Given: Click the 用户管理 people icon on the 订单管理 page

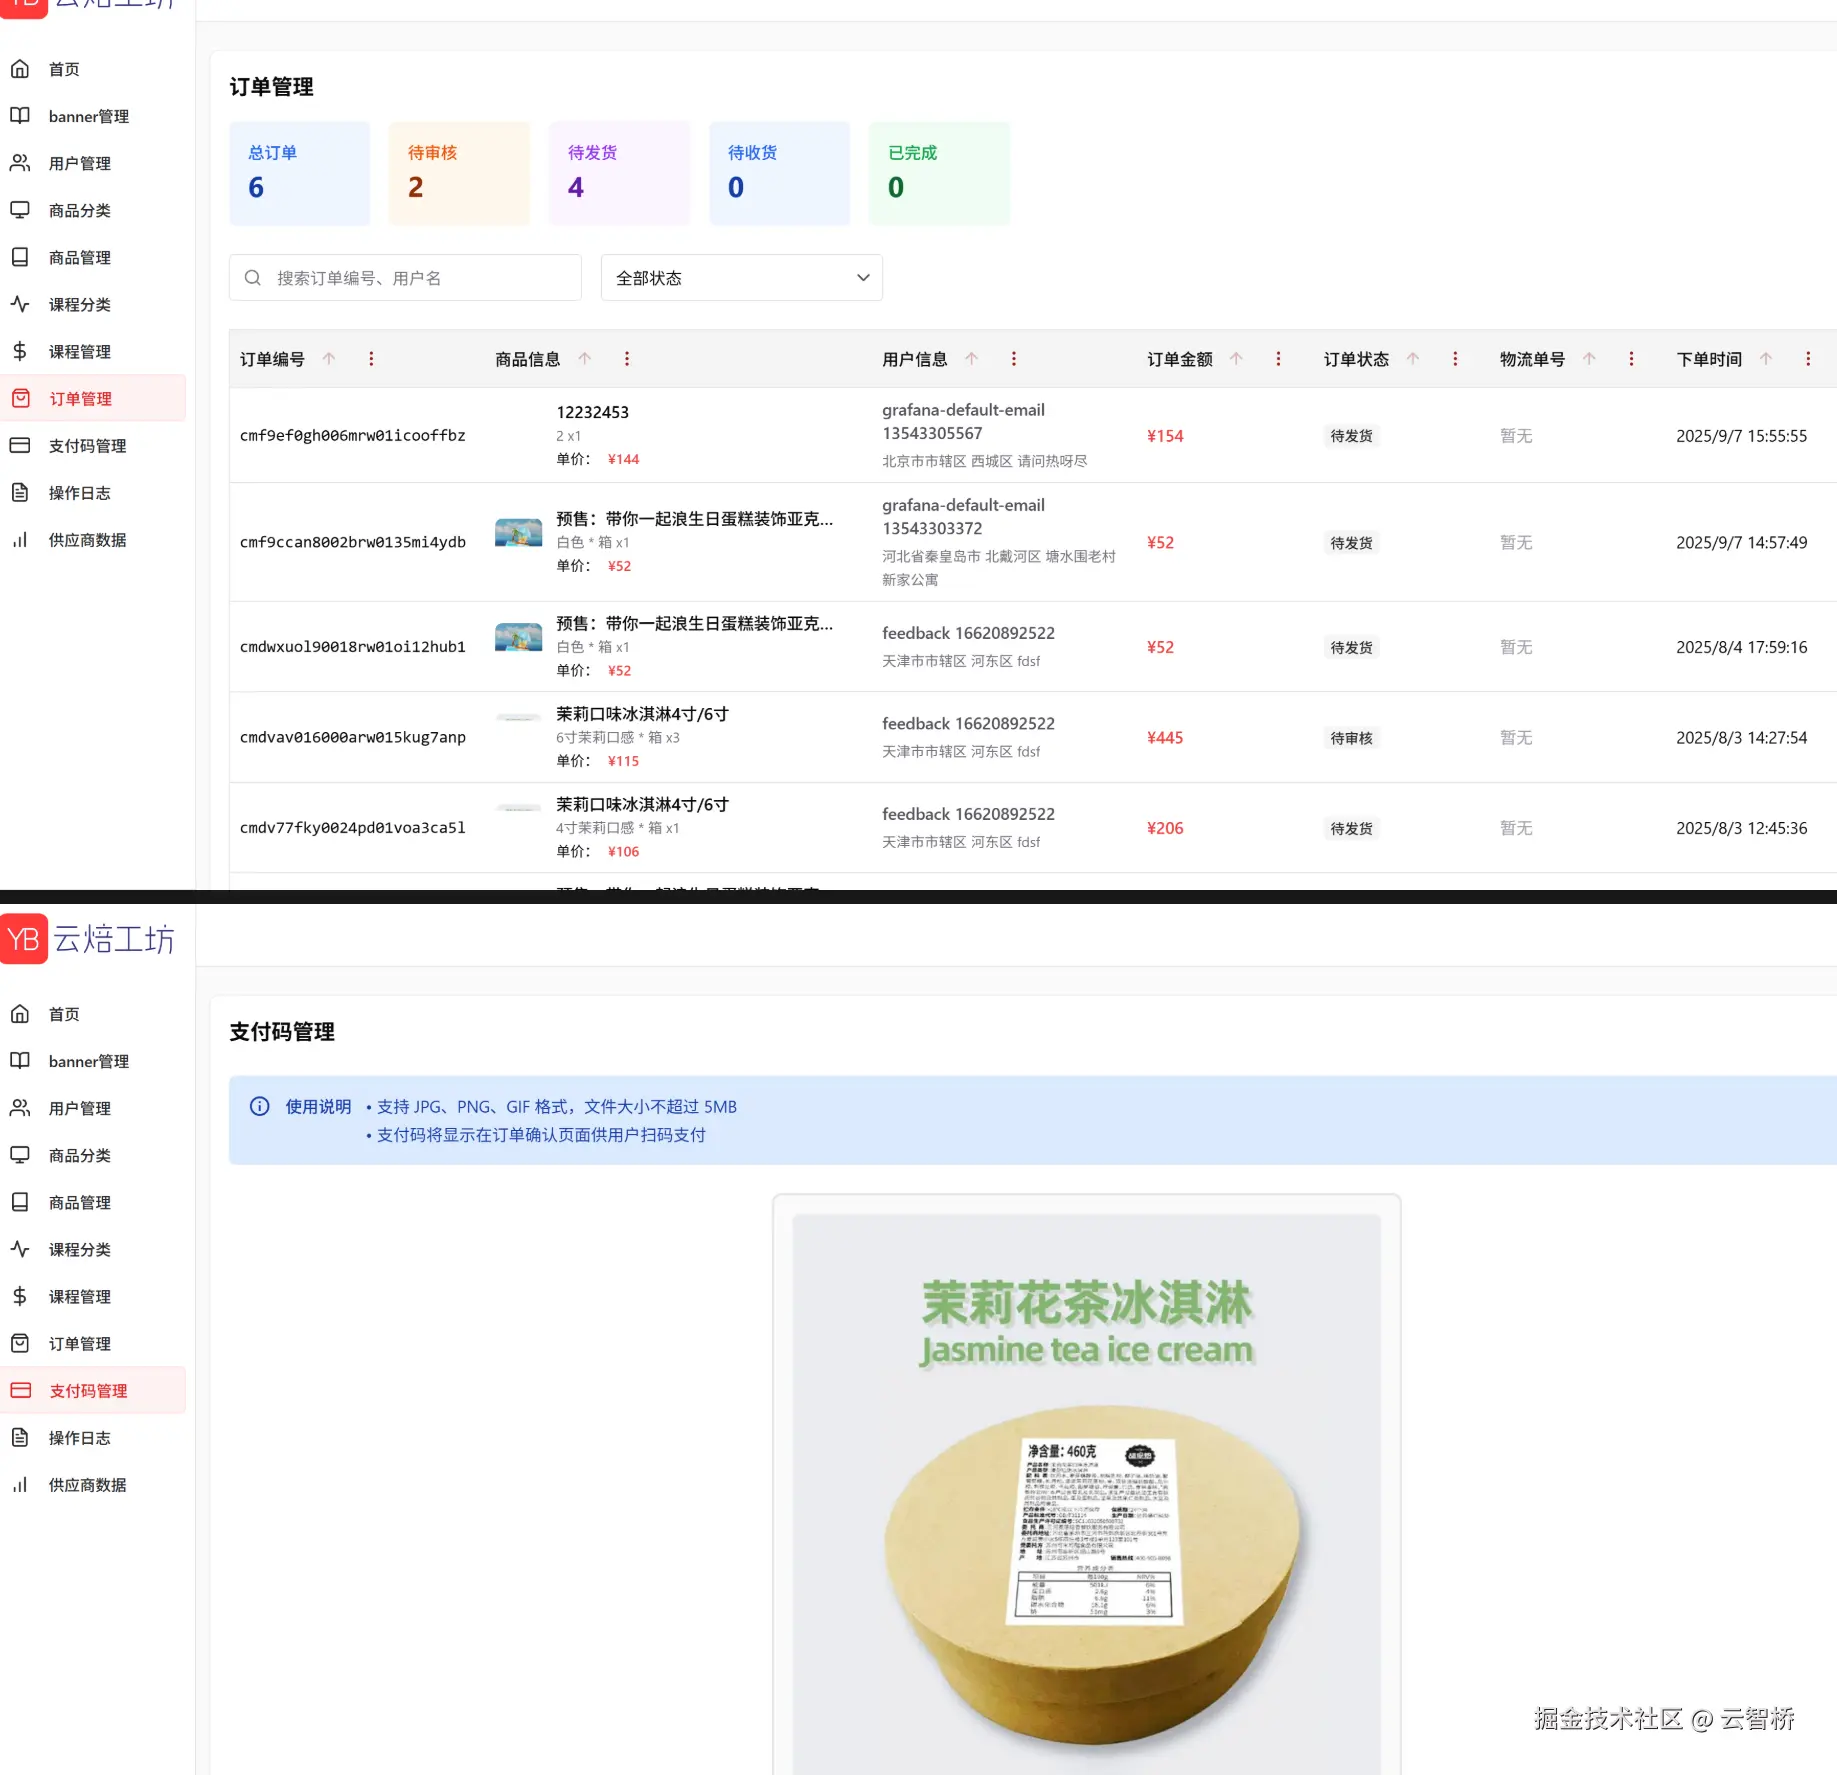Looking at the screenshot, I should tap(20, 163).
